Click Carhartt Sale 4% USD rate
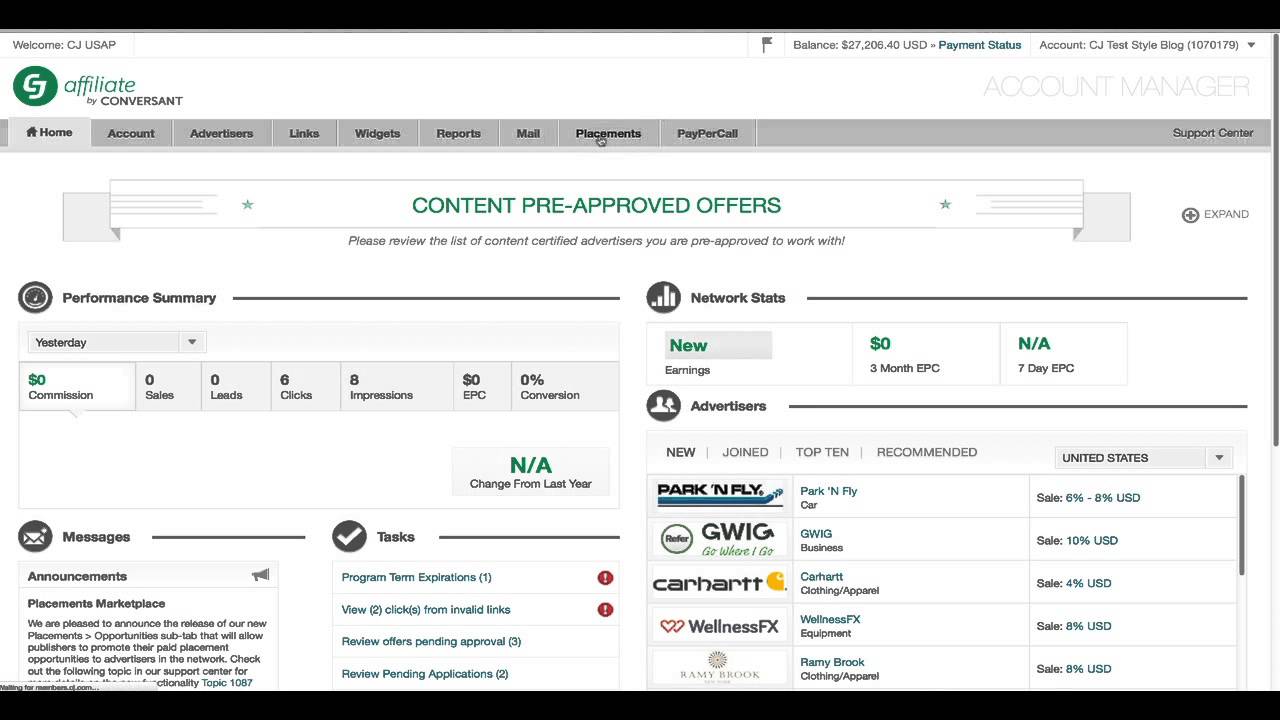Viewport: 1280px width, 720px height. (x=1074, y=584)
